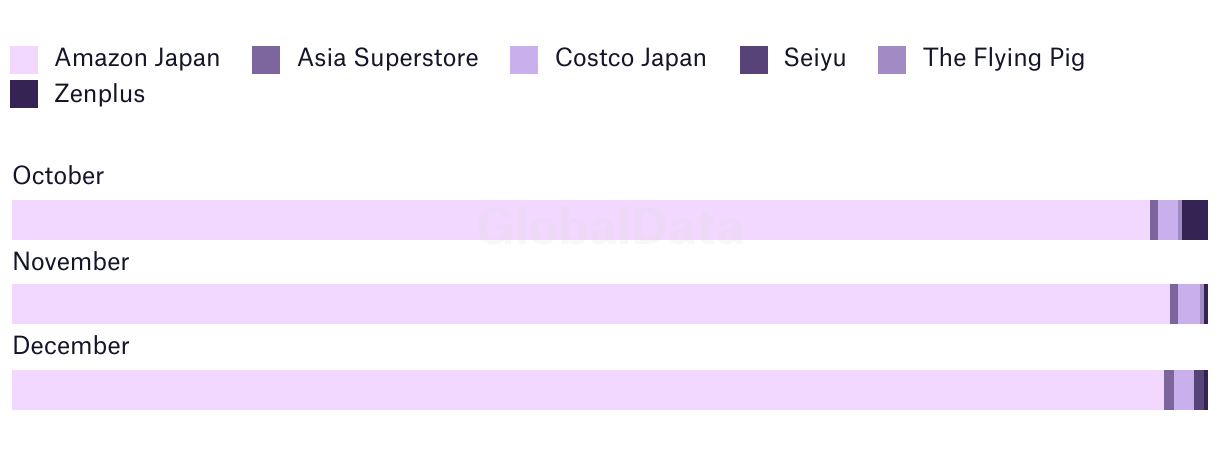The image size is (1220, 452).
Task: Select the December Costco Japan bar segment
Action: click(1184, 390)
